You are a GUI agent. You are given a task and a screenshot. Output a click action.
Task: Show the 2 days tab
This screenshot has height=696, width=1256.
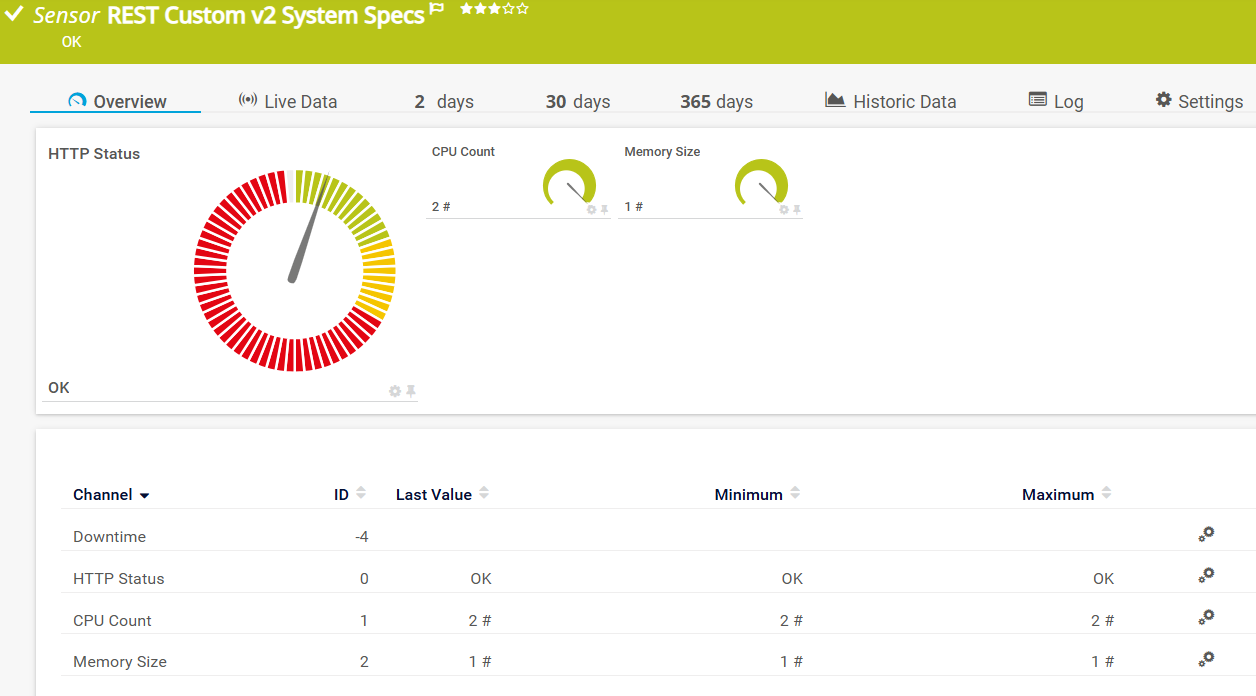pyautogui.click(x=444, y=101)
